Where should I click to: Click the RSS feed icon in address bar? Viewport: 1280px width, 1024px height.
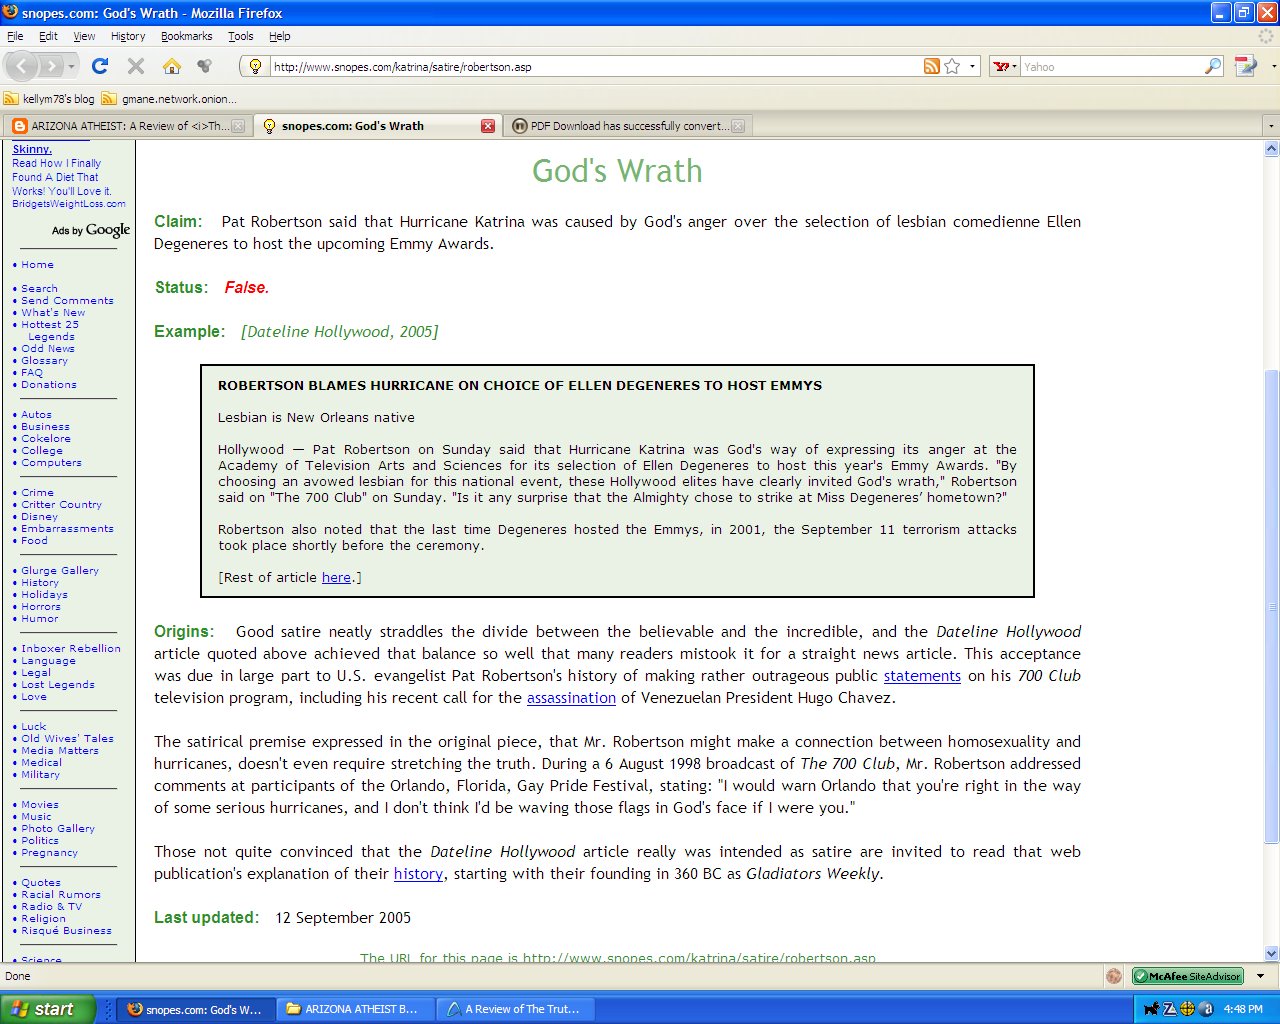(932, 67)
